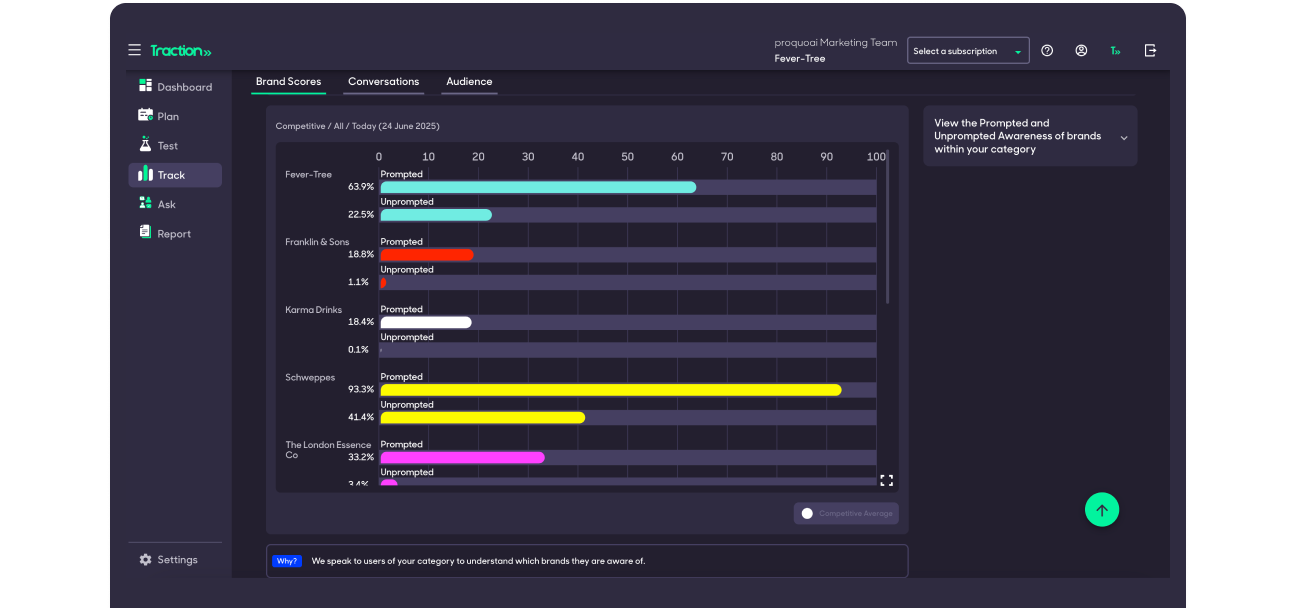This screenshot has height=608, width=1296.
Task: Open Track from the sidebar
Action: click(175, 175)
